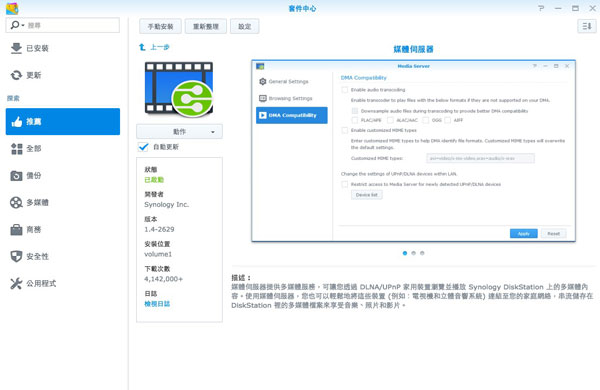Click the 備份 backup icon
600x390 pixels.
tap(16, 176)
